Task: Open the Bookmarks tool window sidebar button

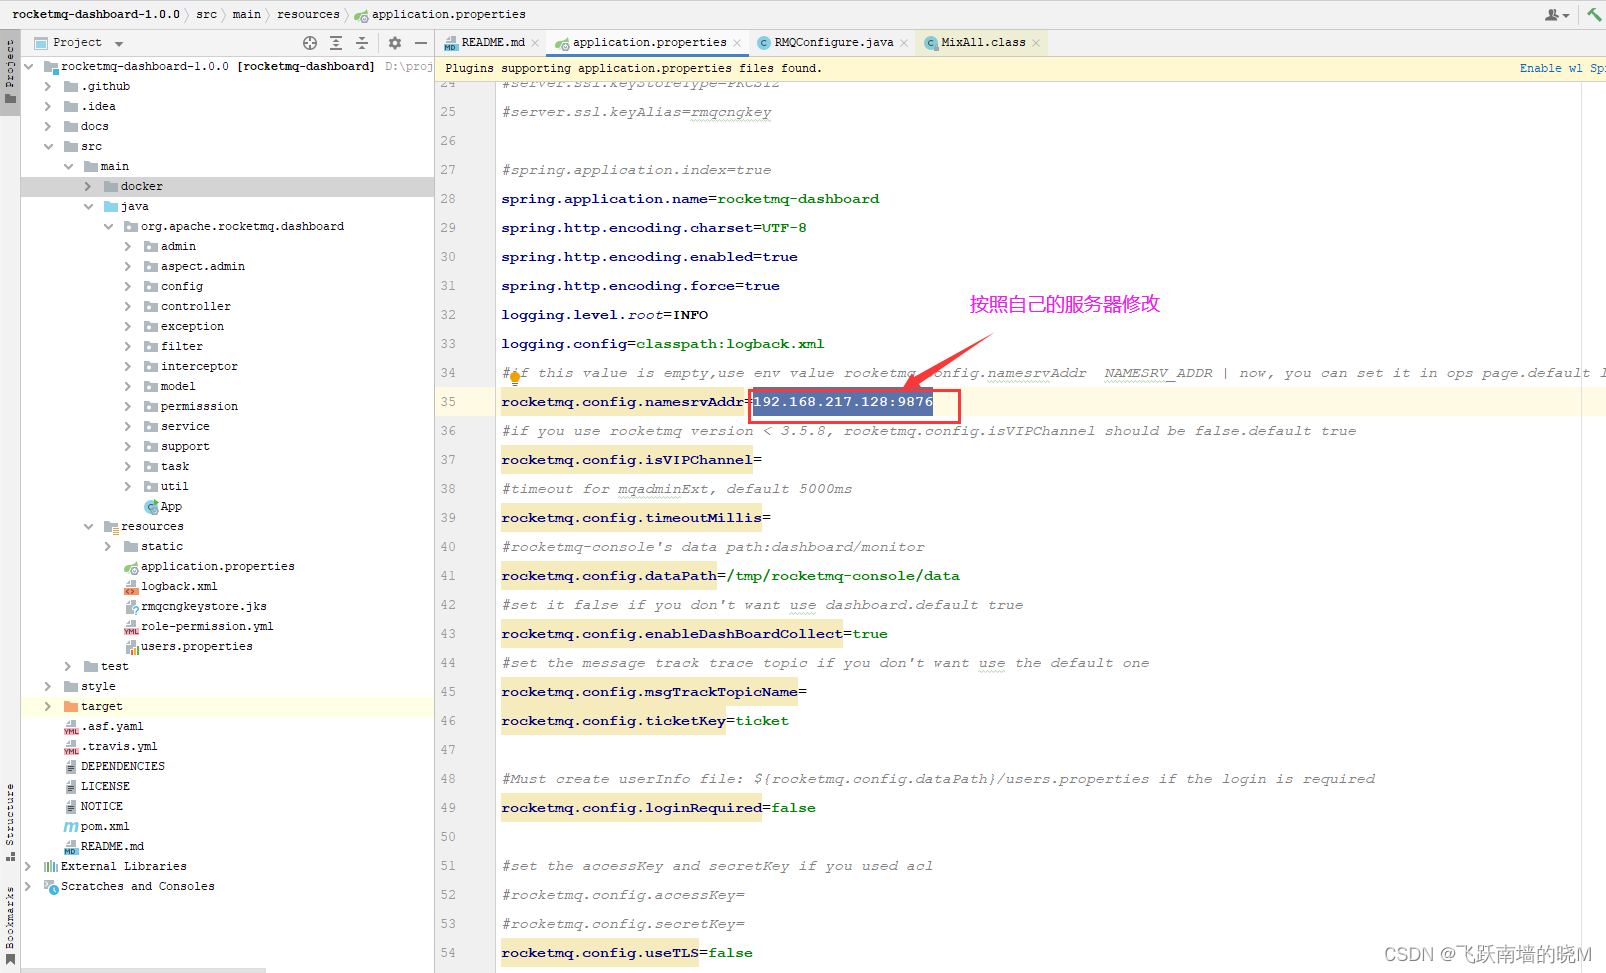Action: 10,926
